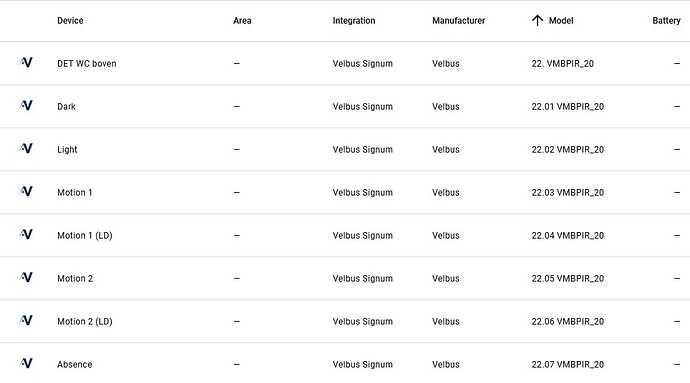Sort devices by Area column
Viewport: 690px width, 383px height.
242,21
